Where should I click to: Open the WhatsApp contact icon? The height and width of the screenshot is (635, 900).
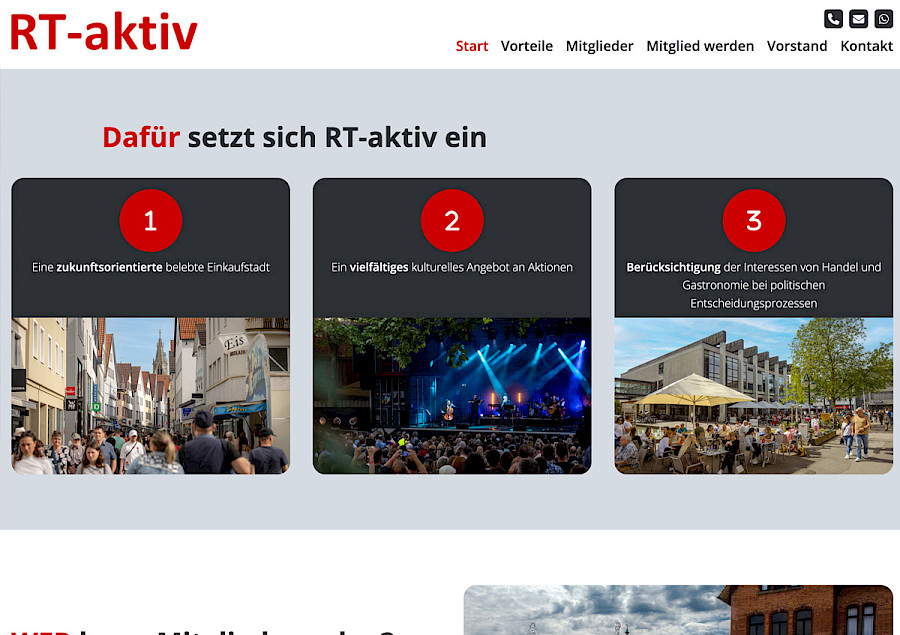coord(883,19)
